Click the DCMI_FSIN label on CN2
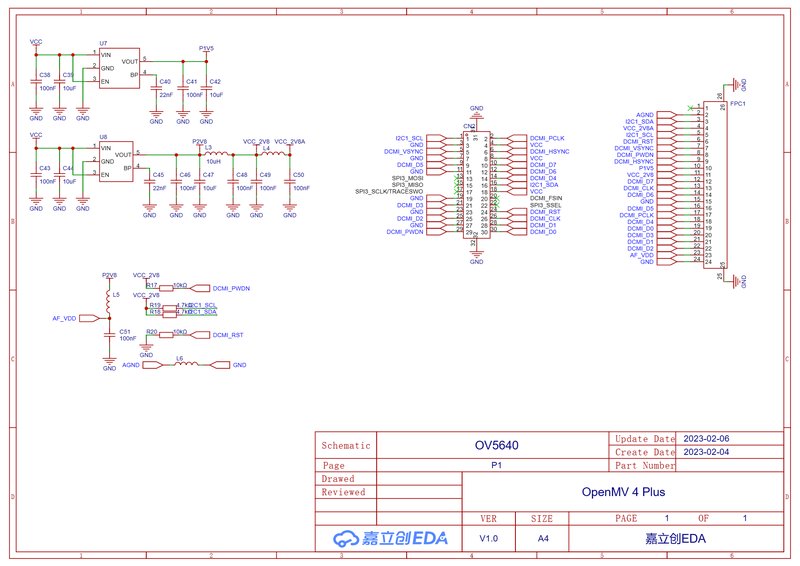The height and width of the screenshot is (566, 800). pyautogui.click(x=546, y=198)
